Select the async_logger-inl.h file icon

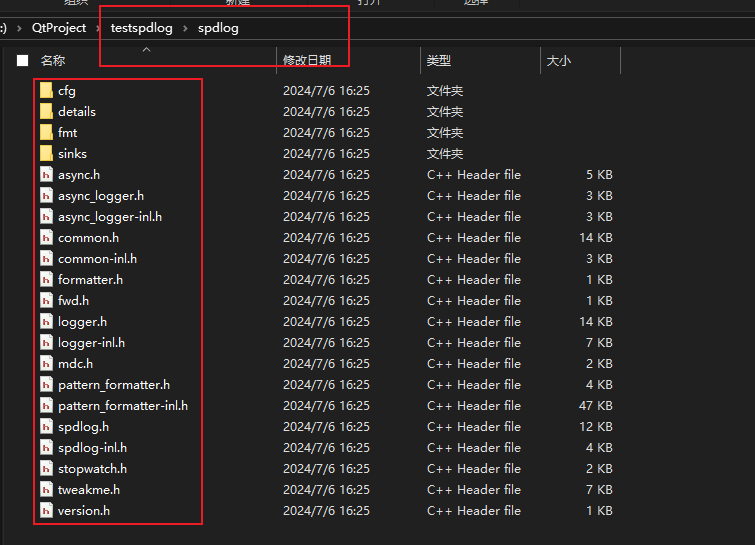pyautogui.click(x=46, y=217)
